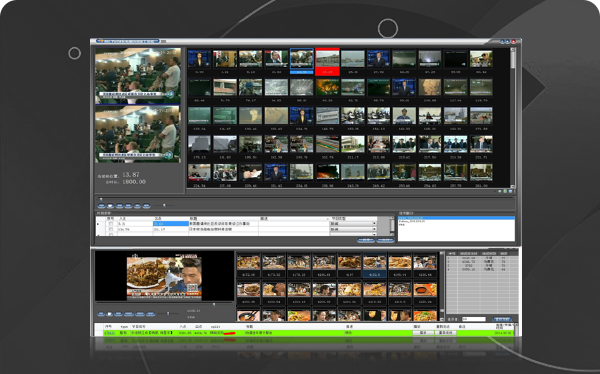This screenshot has height=374, width=600.
Task: Tick the checkbox in the empty third clip row
Action: [111, 234]
